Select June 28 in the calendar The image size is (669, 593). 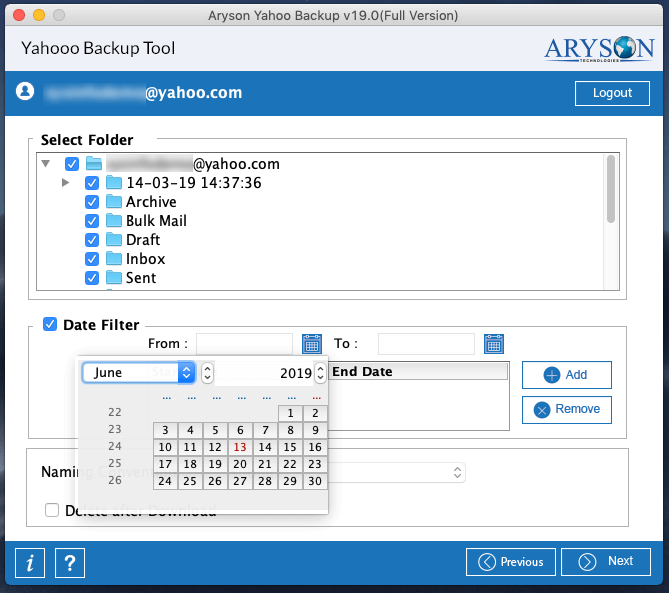click(265, 481)
